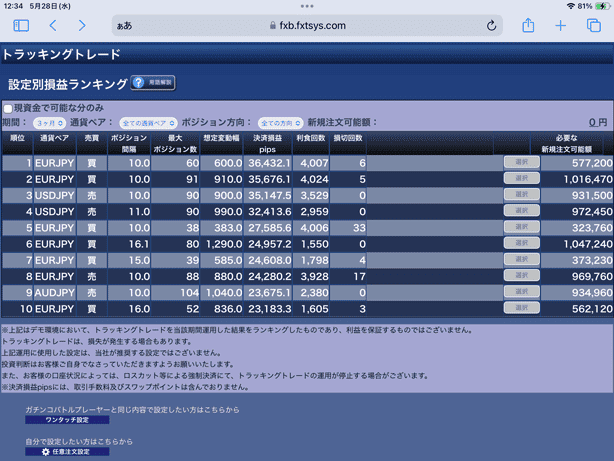Screen dimensions: 614x461
Task: Open the 用語解説 help button
Action: [153, 83]
